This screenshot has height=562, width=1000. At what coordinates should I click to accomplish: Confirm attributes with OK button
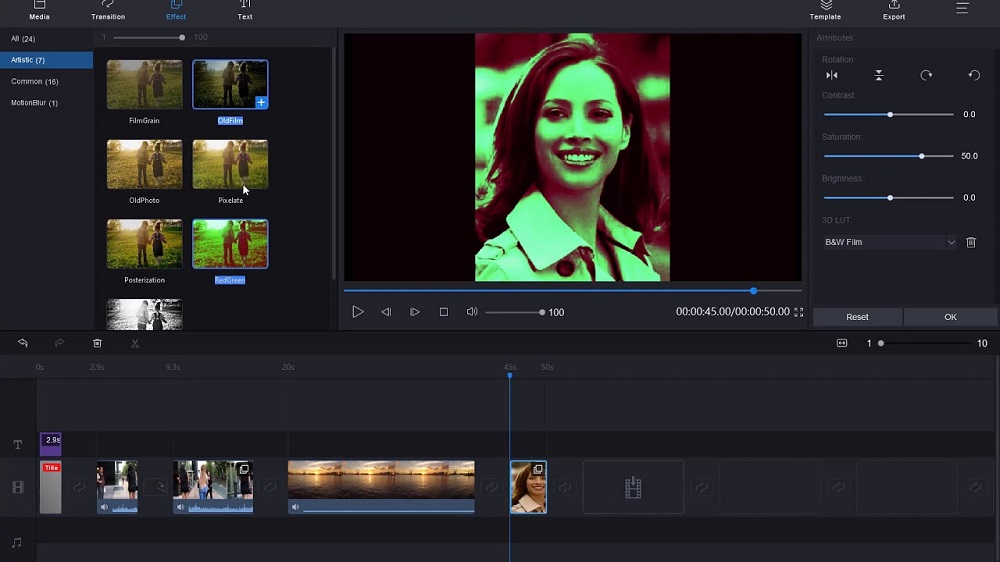pyautogui.click(x=950, y=317)
